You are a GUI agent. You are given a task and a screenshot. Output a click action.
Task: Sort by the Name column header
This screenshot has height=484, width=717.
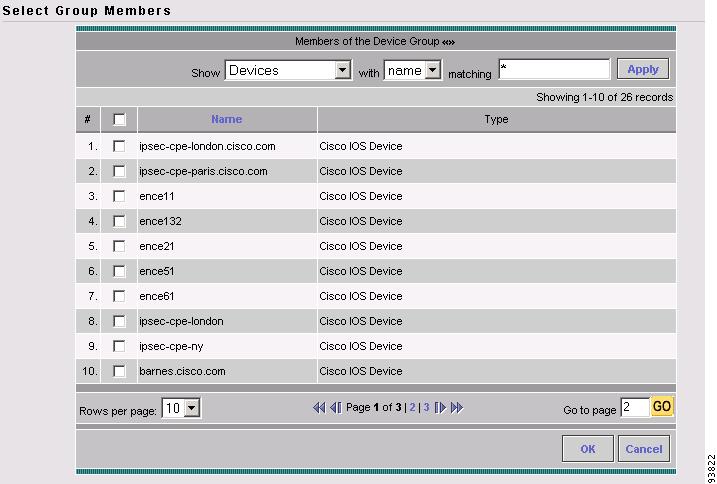pyautogui.click(x=226, y=119)
